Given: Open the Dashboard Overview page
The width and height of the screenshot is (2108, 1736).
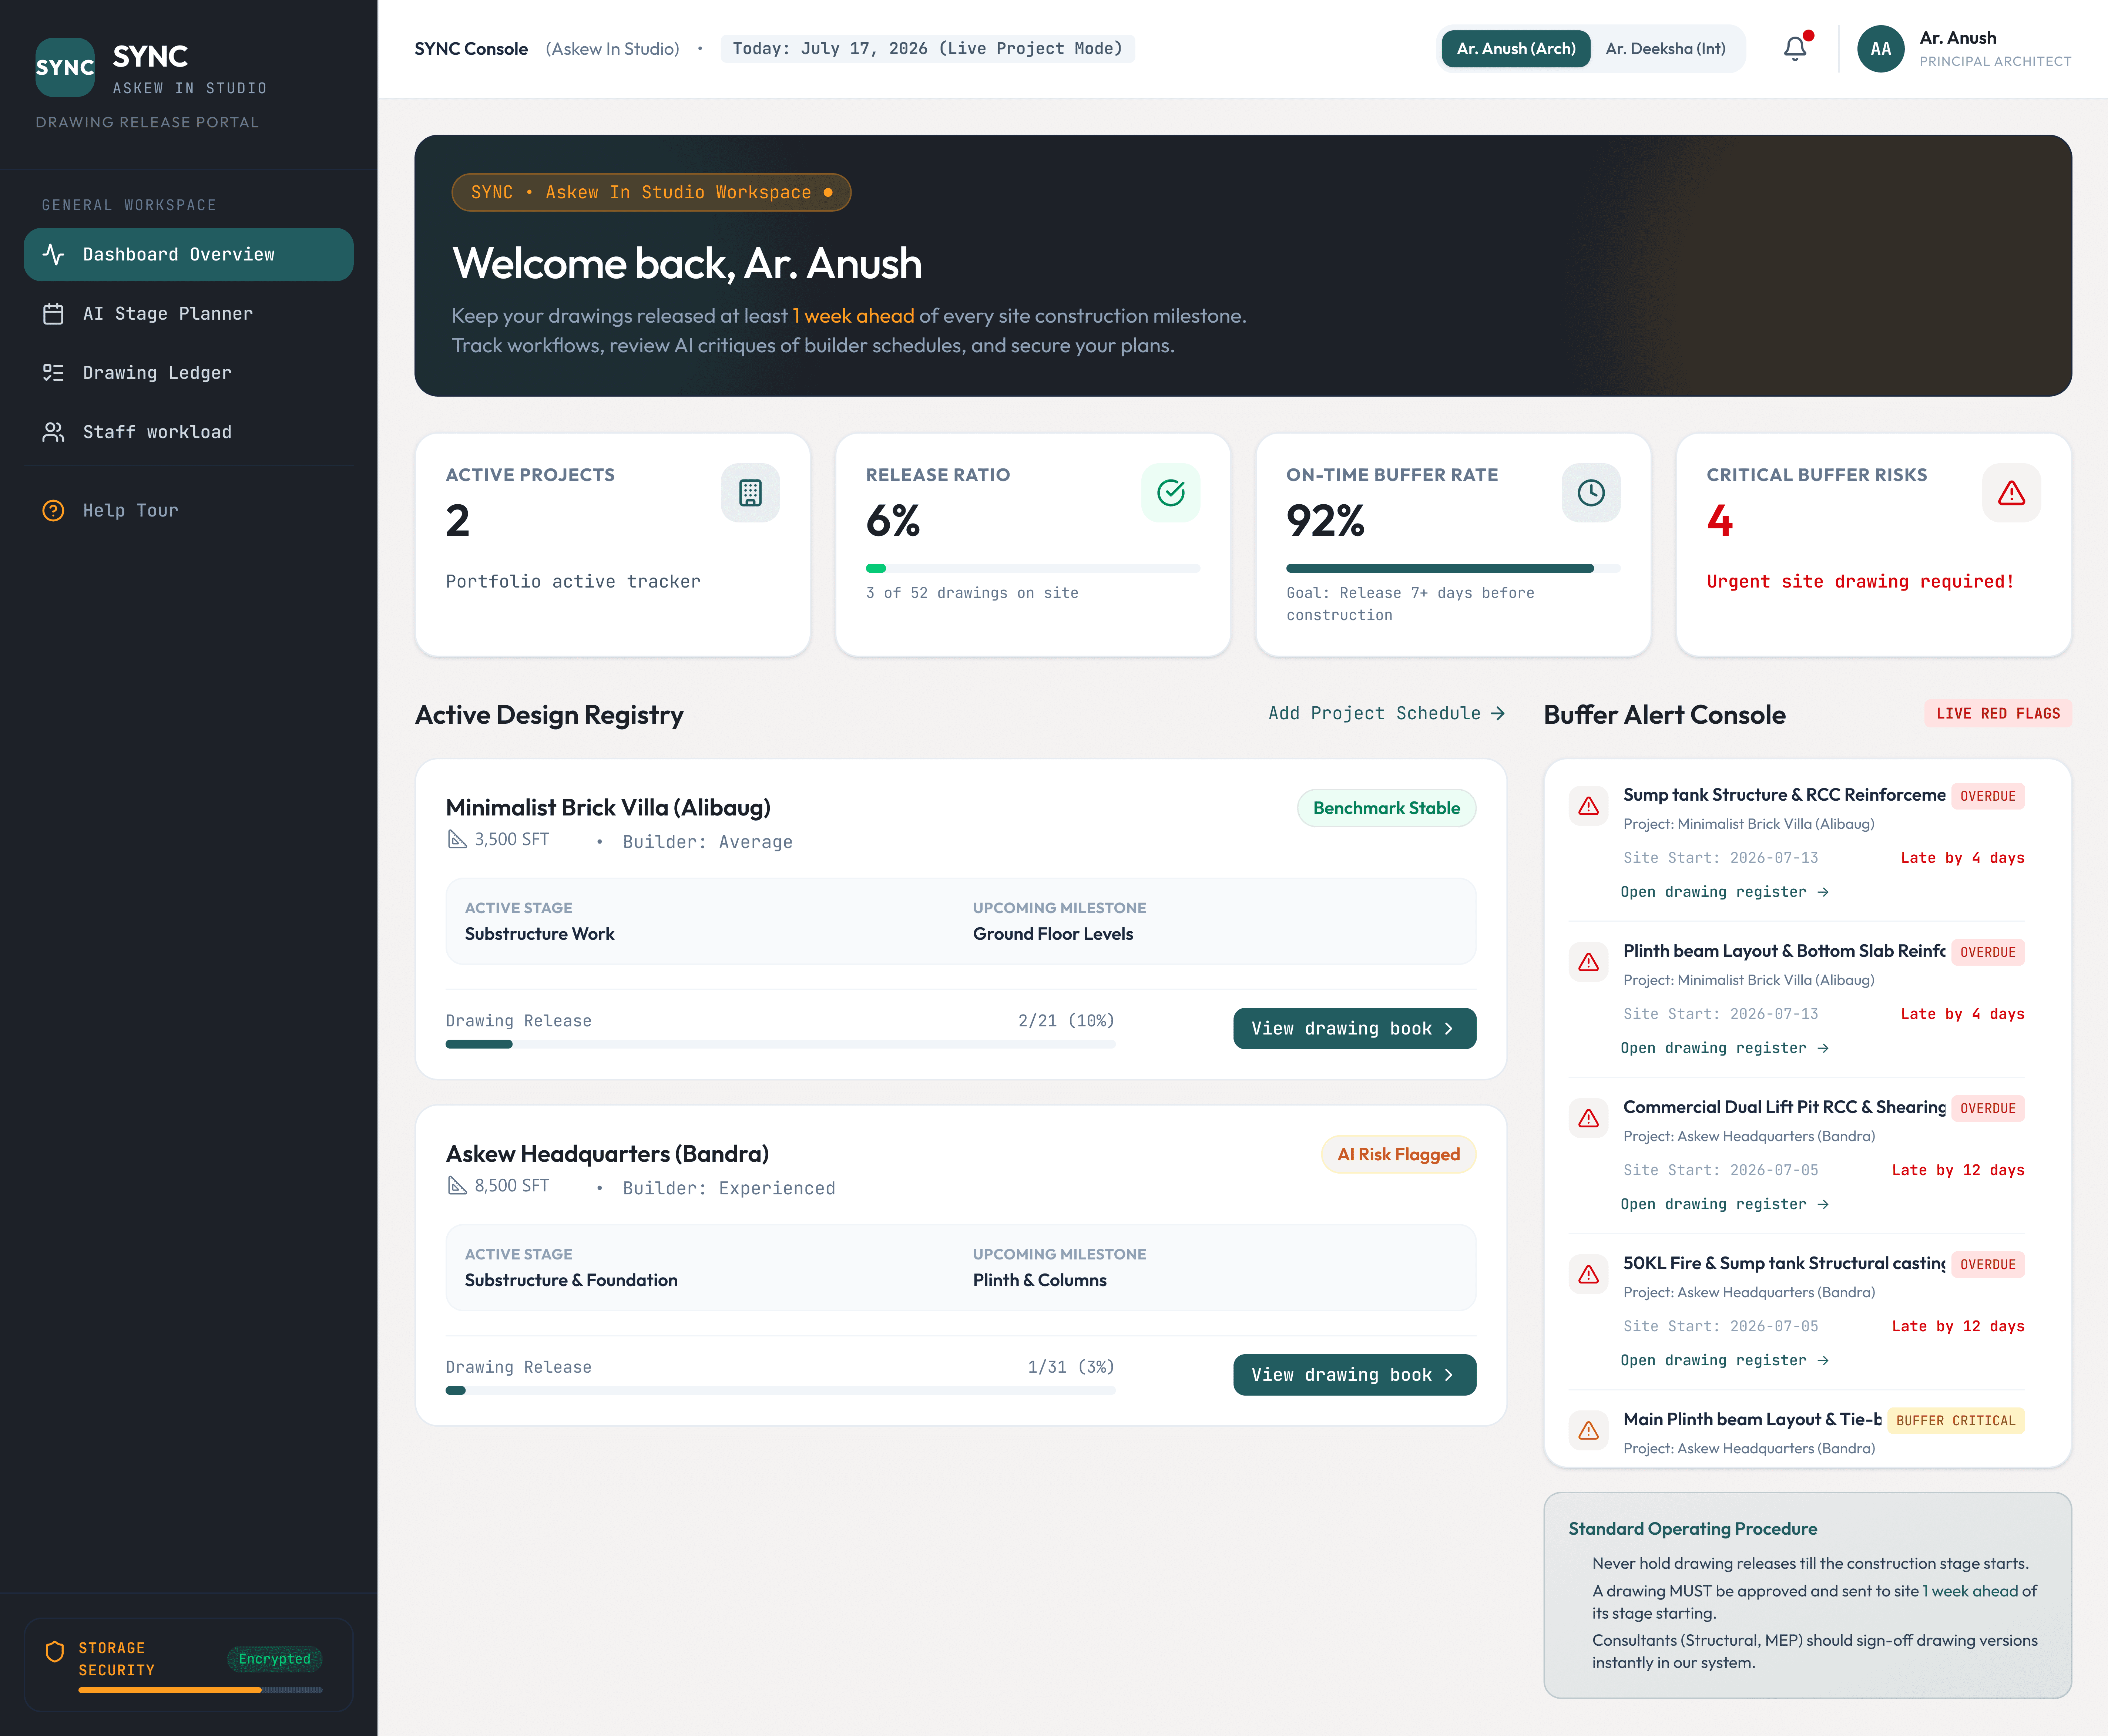Looking at the screenshot, I should 189,255.
